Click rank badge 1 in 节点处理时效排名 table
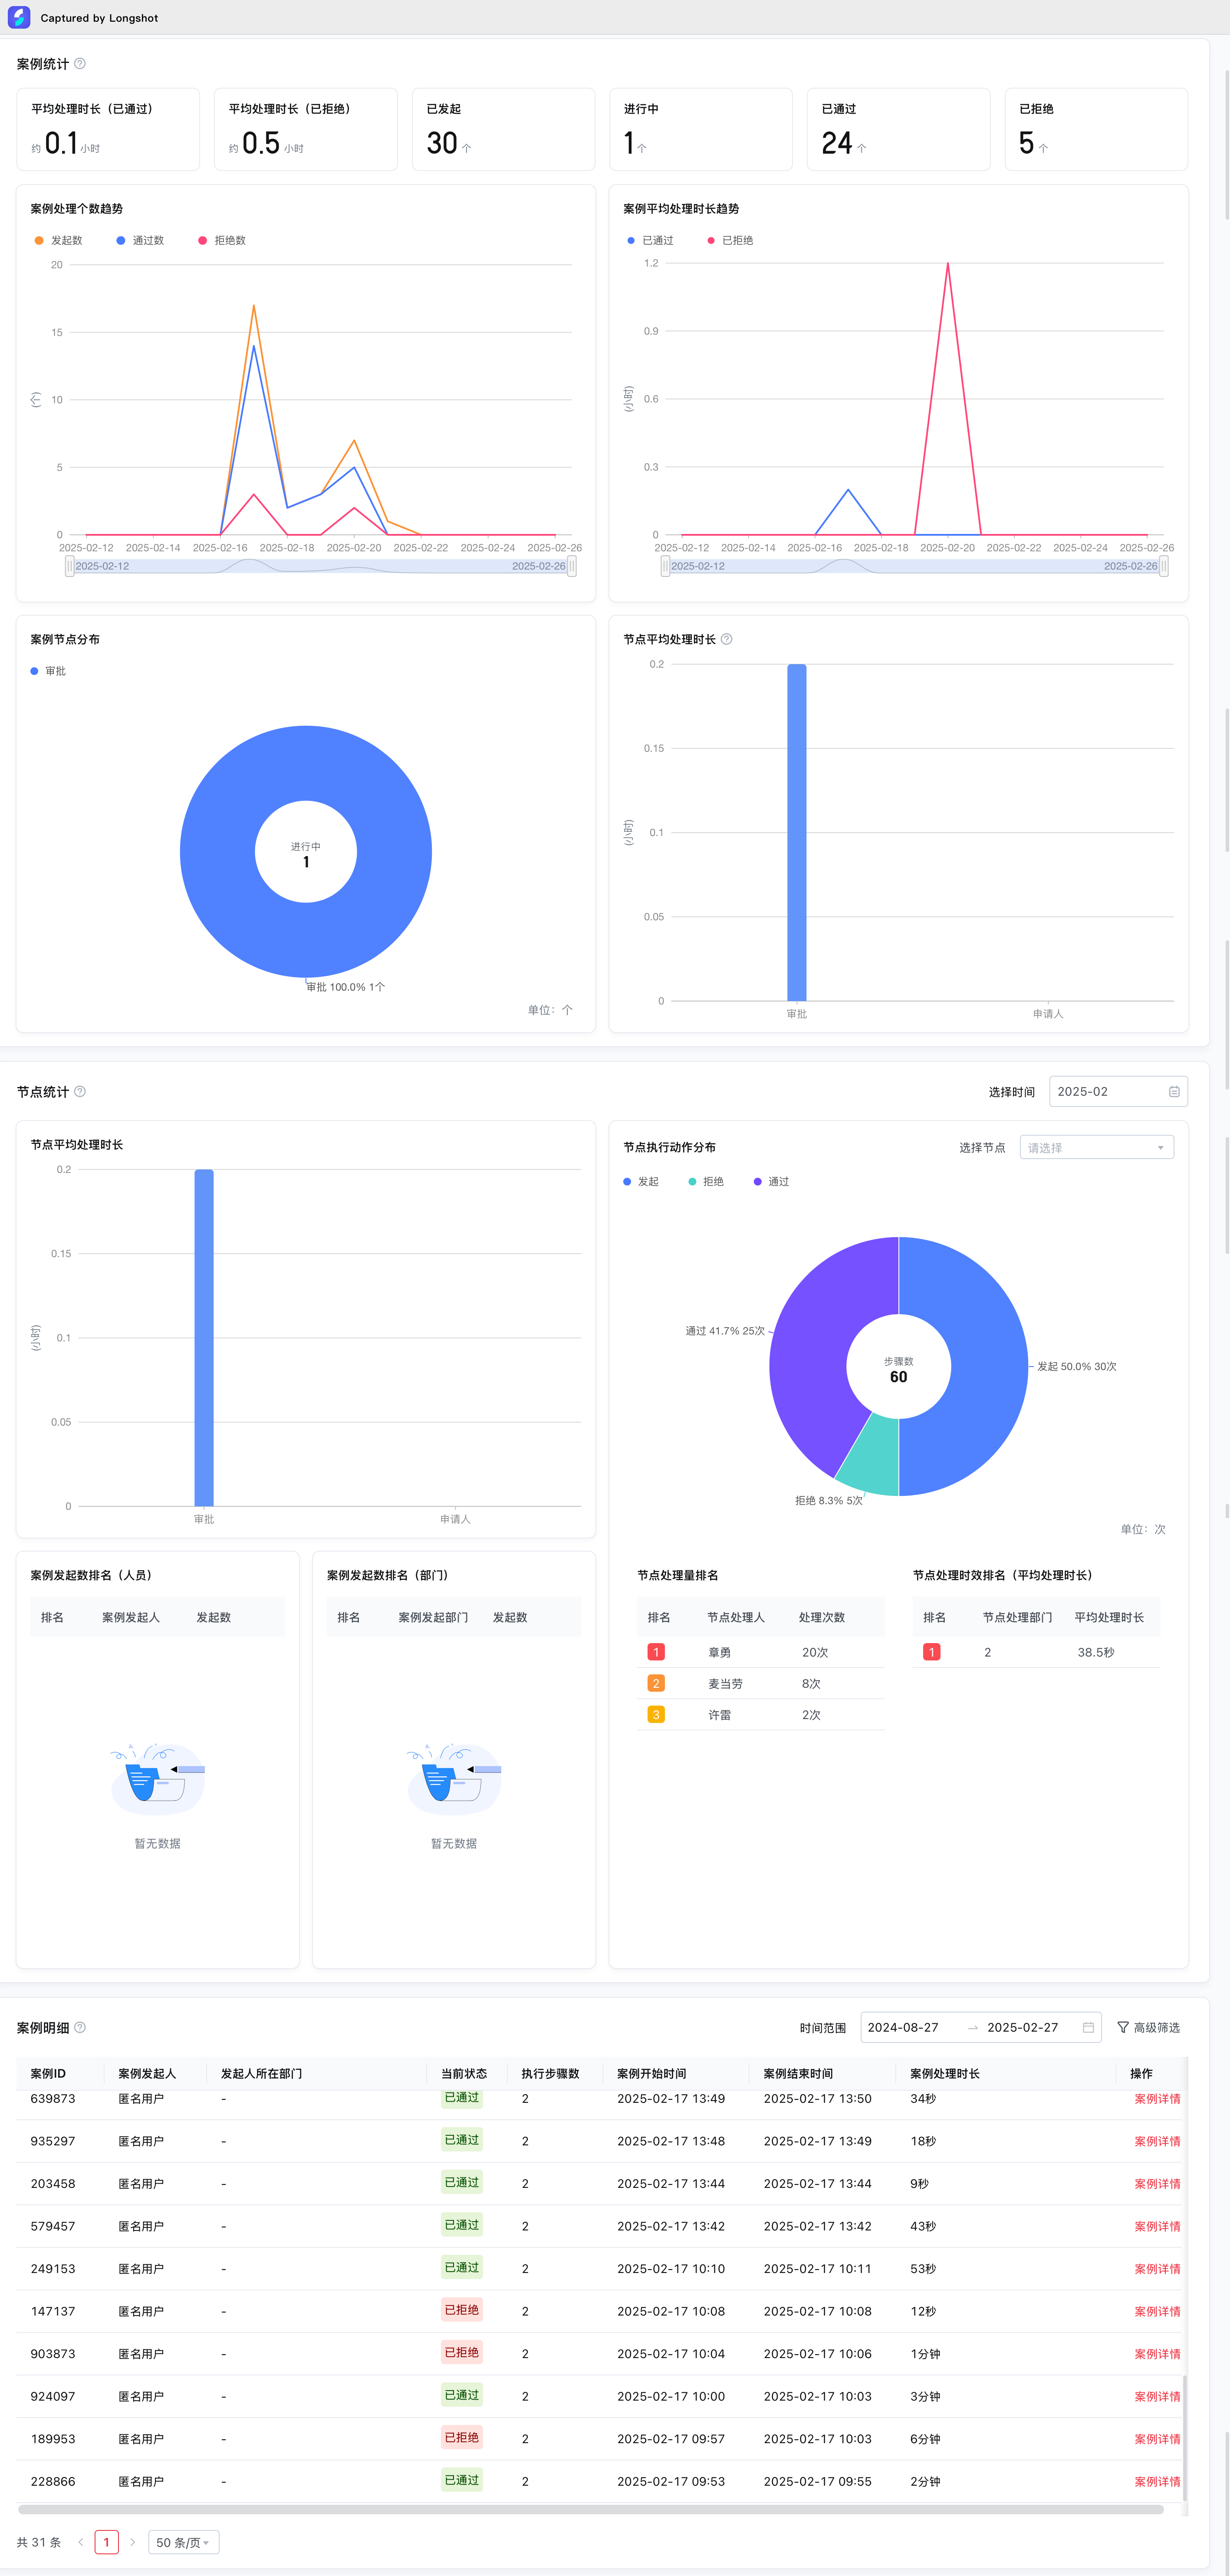 coord(932,1652)
